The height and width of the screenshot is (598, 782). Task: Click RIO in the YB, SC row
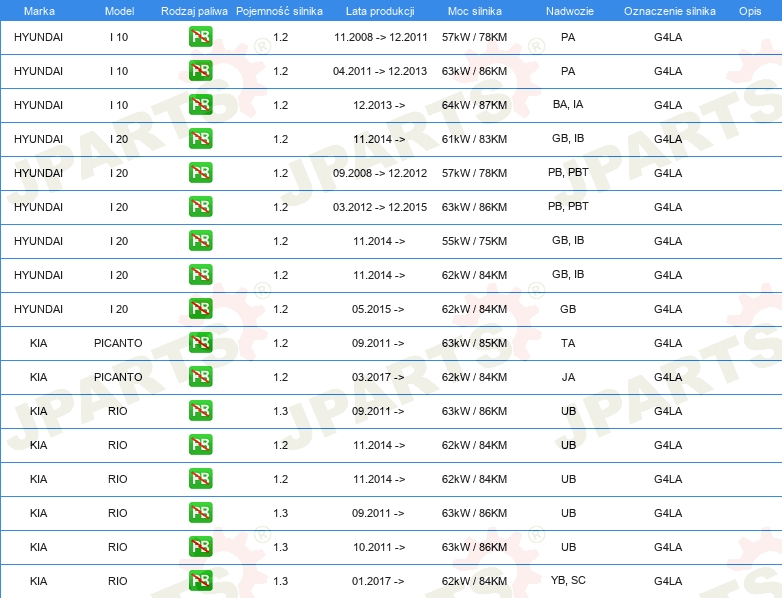click(x=118, y=581)
